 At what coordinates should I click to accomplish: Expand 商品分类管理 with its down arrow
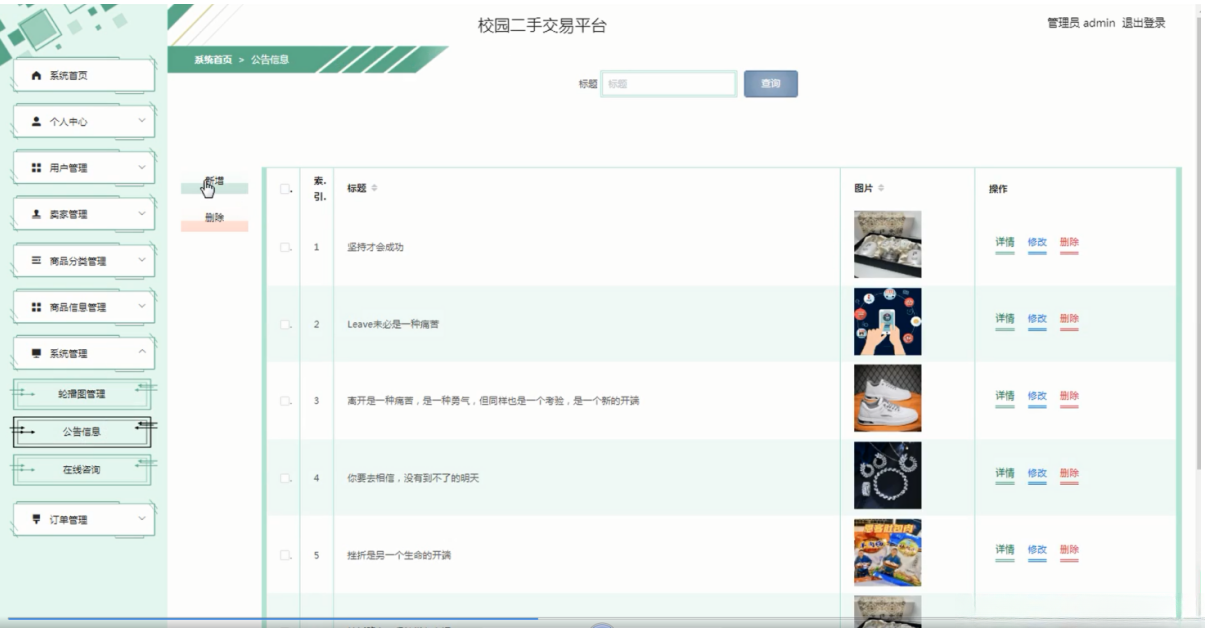click(141, 260)
